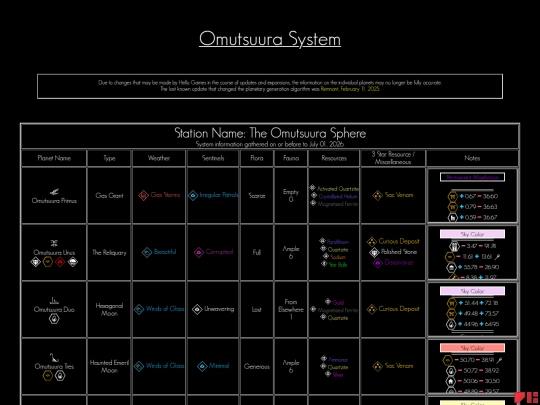Click the Gas Storms weather icon
Image resolution: width=540 pixels, height=405 pixels.
[143, 195]
